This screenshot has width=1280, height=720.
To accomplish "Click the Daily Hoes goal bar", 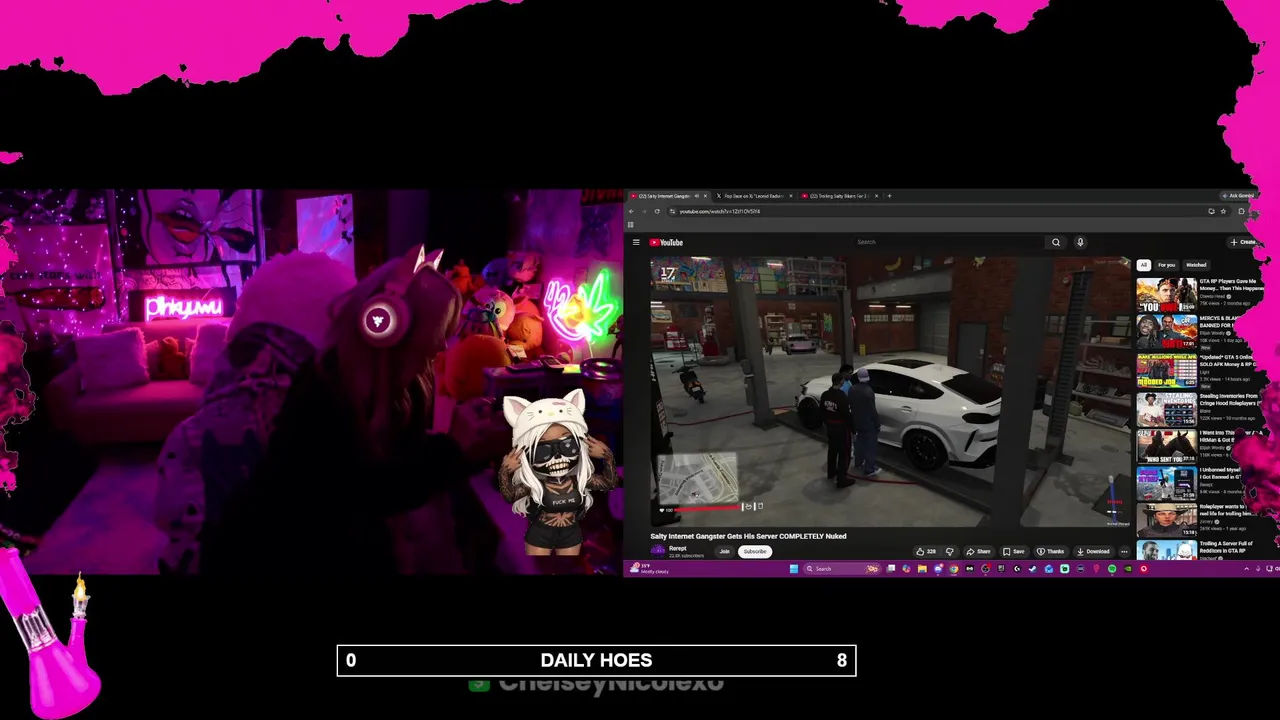I will (x=596, y=660).
